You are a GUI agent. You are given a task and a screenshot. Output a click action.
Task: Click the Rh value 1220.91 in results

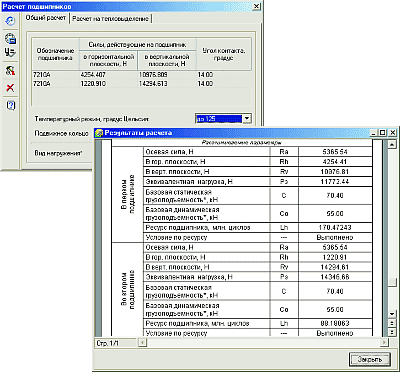tap(335, 257)
